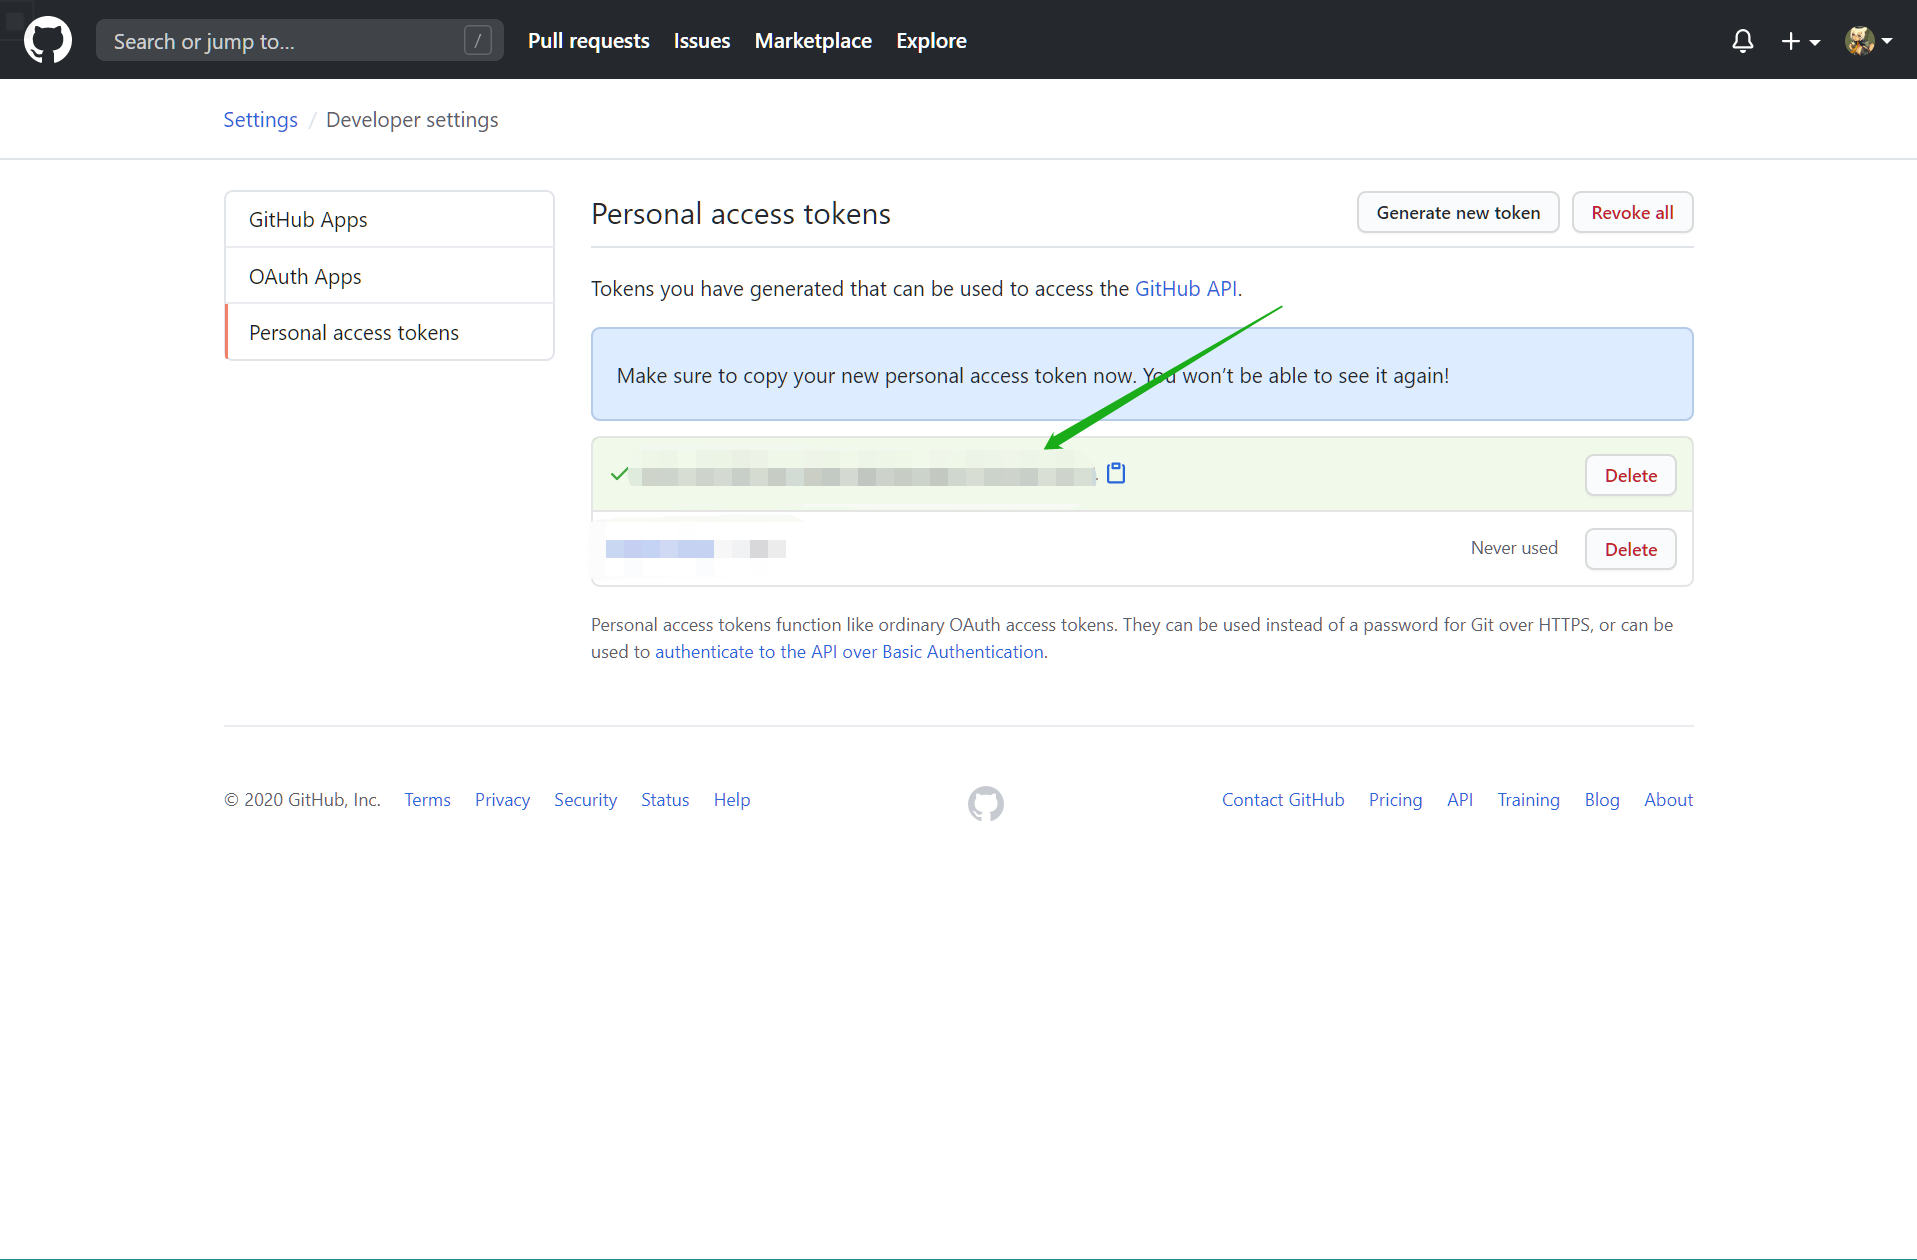Click the footer GitHub logo
Viewport: 1917px width, 1260px height.
coord(986,803)
